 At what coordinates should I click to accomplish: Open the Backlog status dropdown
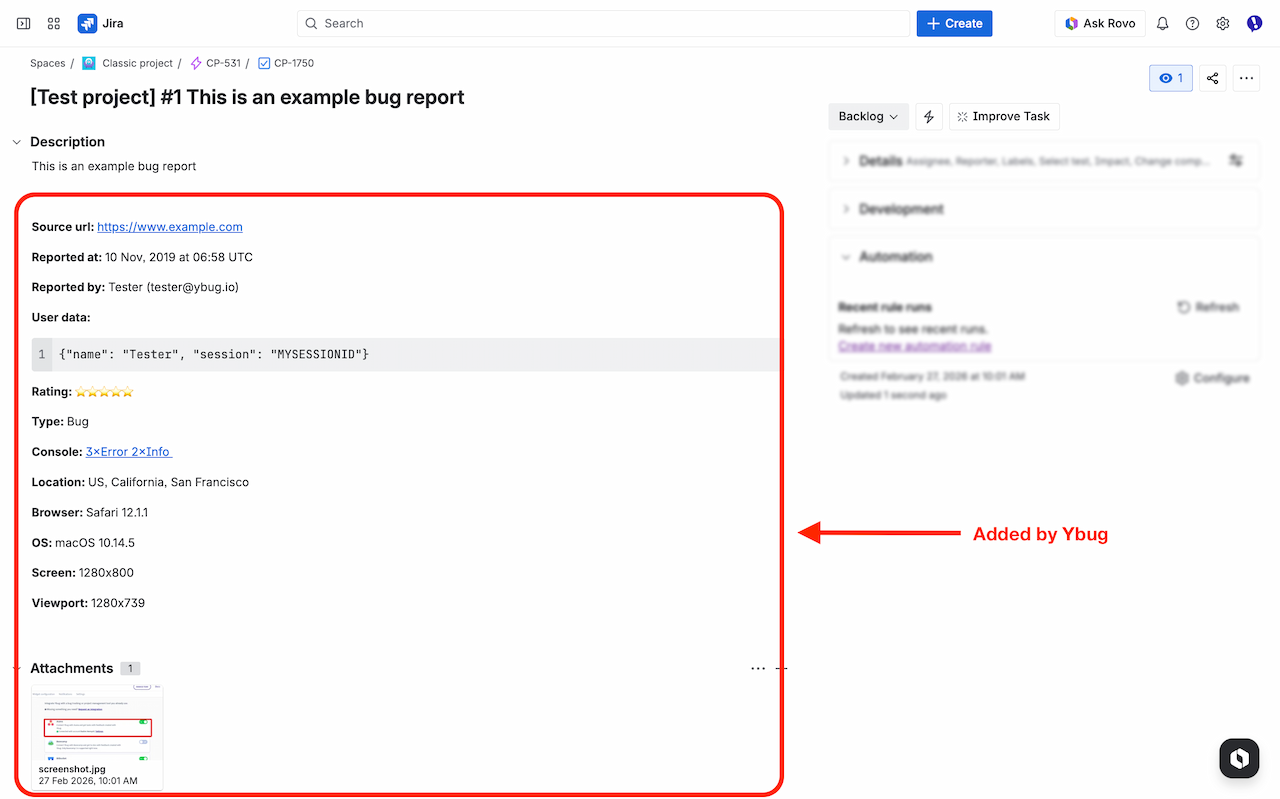tap(868, 116)
